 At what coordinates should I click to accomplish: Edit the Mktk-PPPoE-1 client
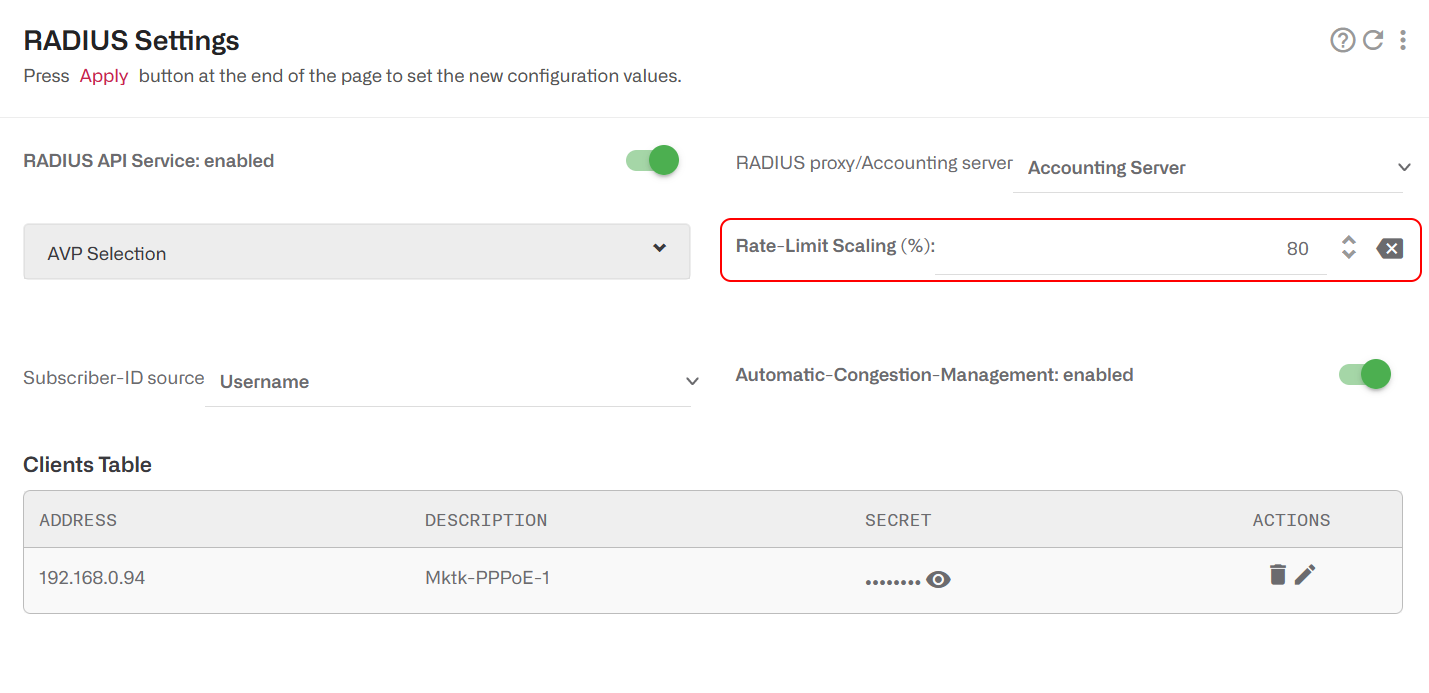tap(1305, 574)
